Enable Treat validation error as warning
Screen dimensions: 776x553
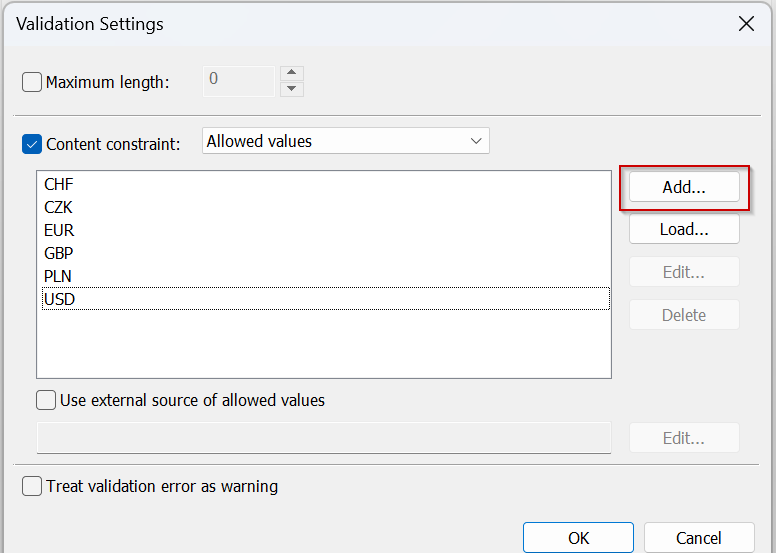[32, 486]
